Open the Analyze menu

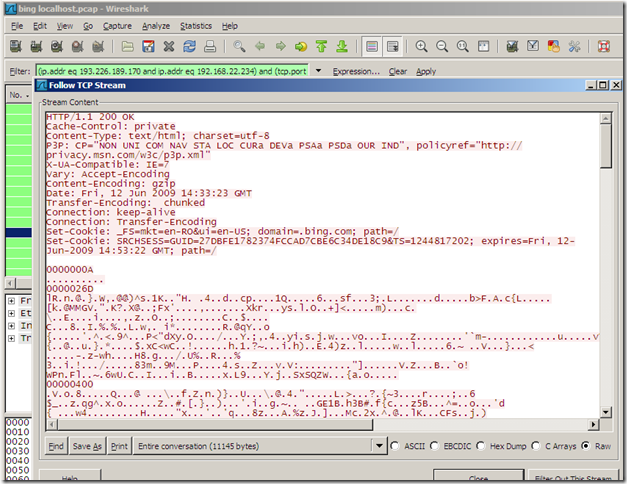[156, 26]
